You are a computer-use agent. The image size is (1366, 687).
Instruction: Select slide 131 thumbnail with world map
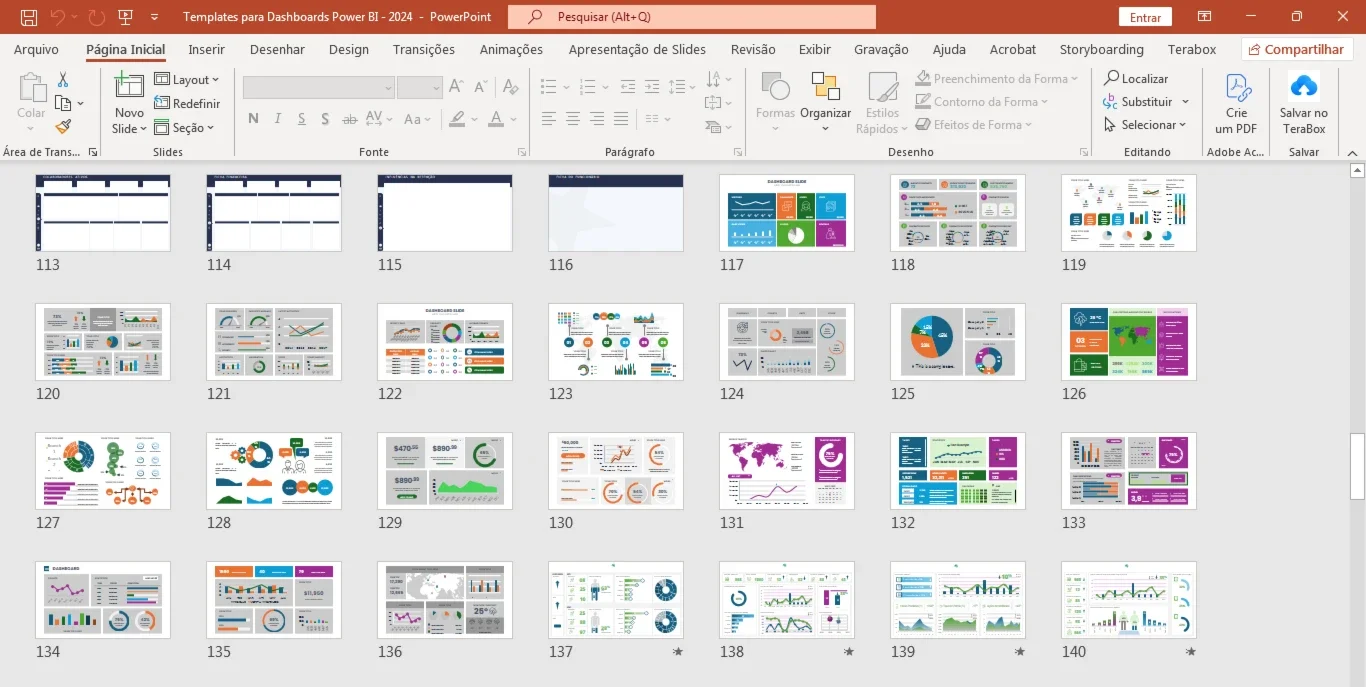pos(787,471)
